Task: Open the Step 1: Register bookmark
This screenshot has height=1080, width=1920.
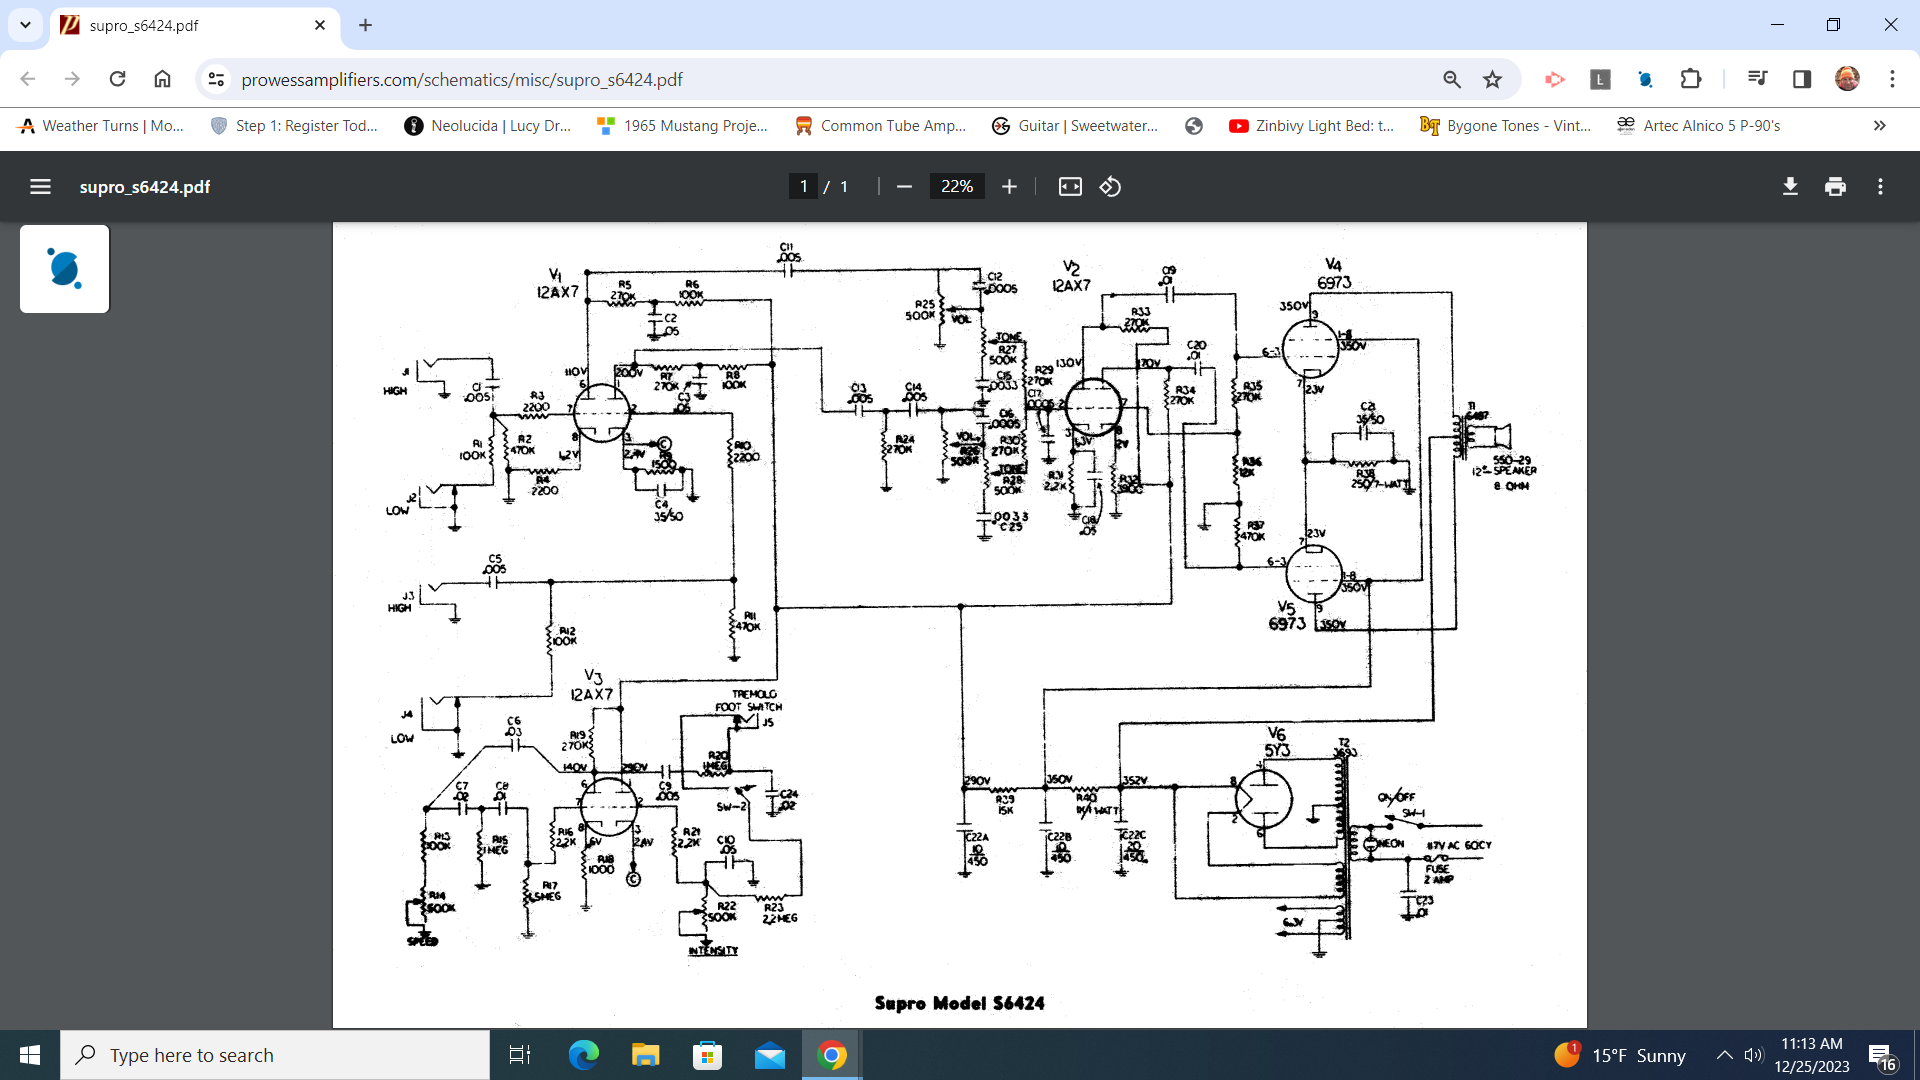Action: click(294, 126)
